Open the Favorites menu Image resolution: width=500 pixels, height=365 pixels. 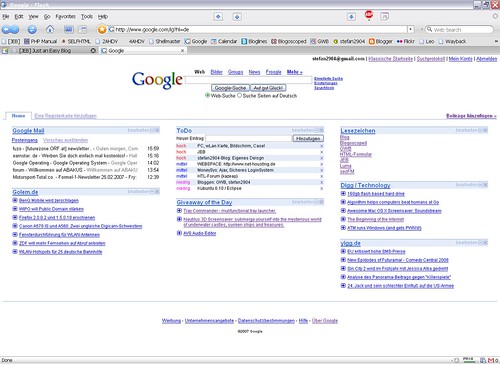[x=65, y=16]
